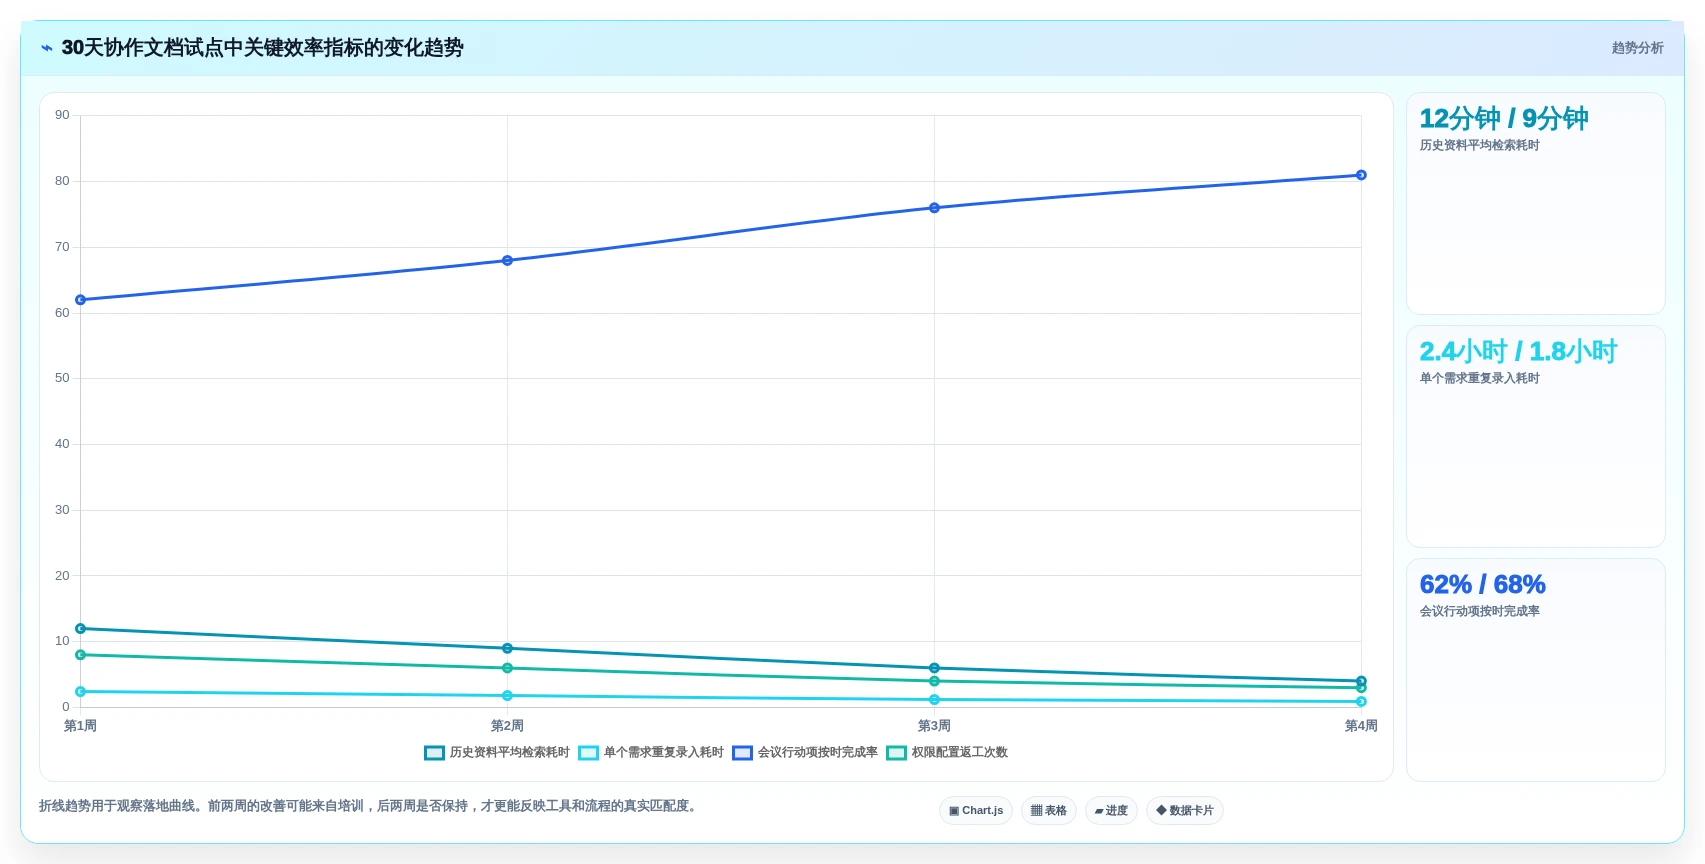Click the 单个需求重复录入耗时 legend color box
Viewport: 1705px width, 864px height.
588,753
